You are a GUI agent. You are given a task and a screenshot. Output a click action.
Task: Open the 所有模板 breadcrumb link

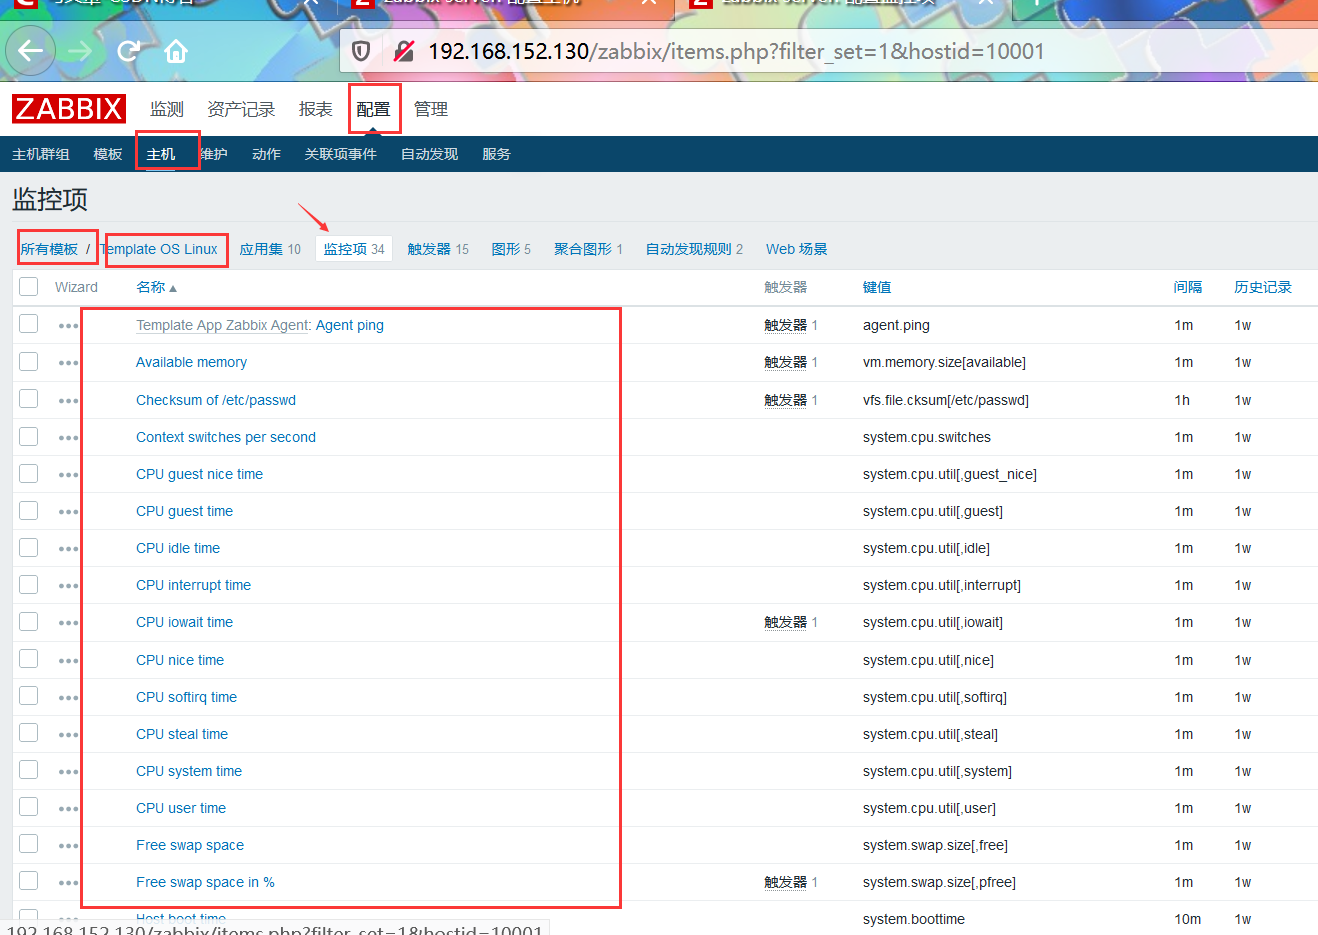point(50,249)
